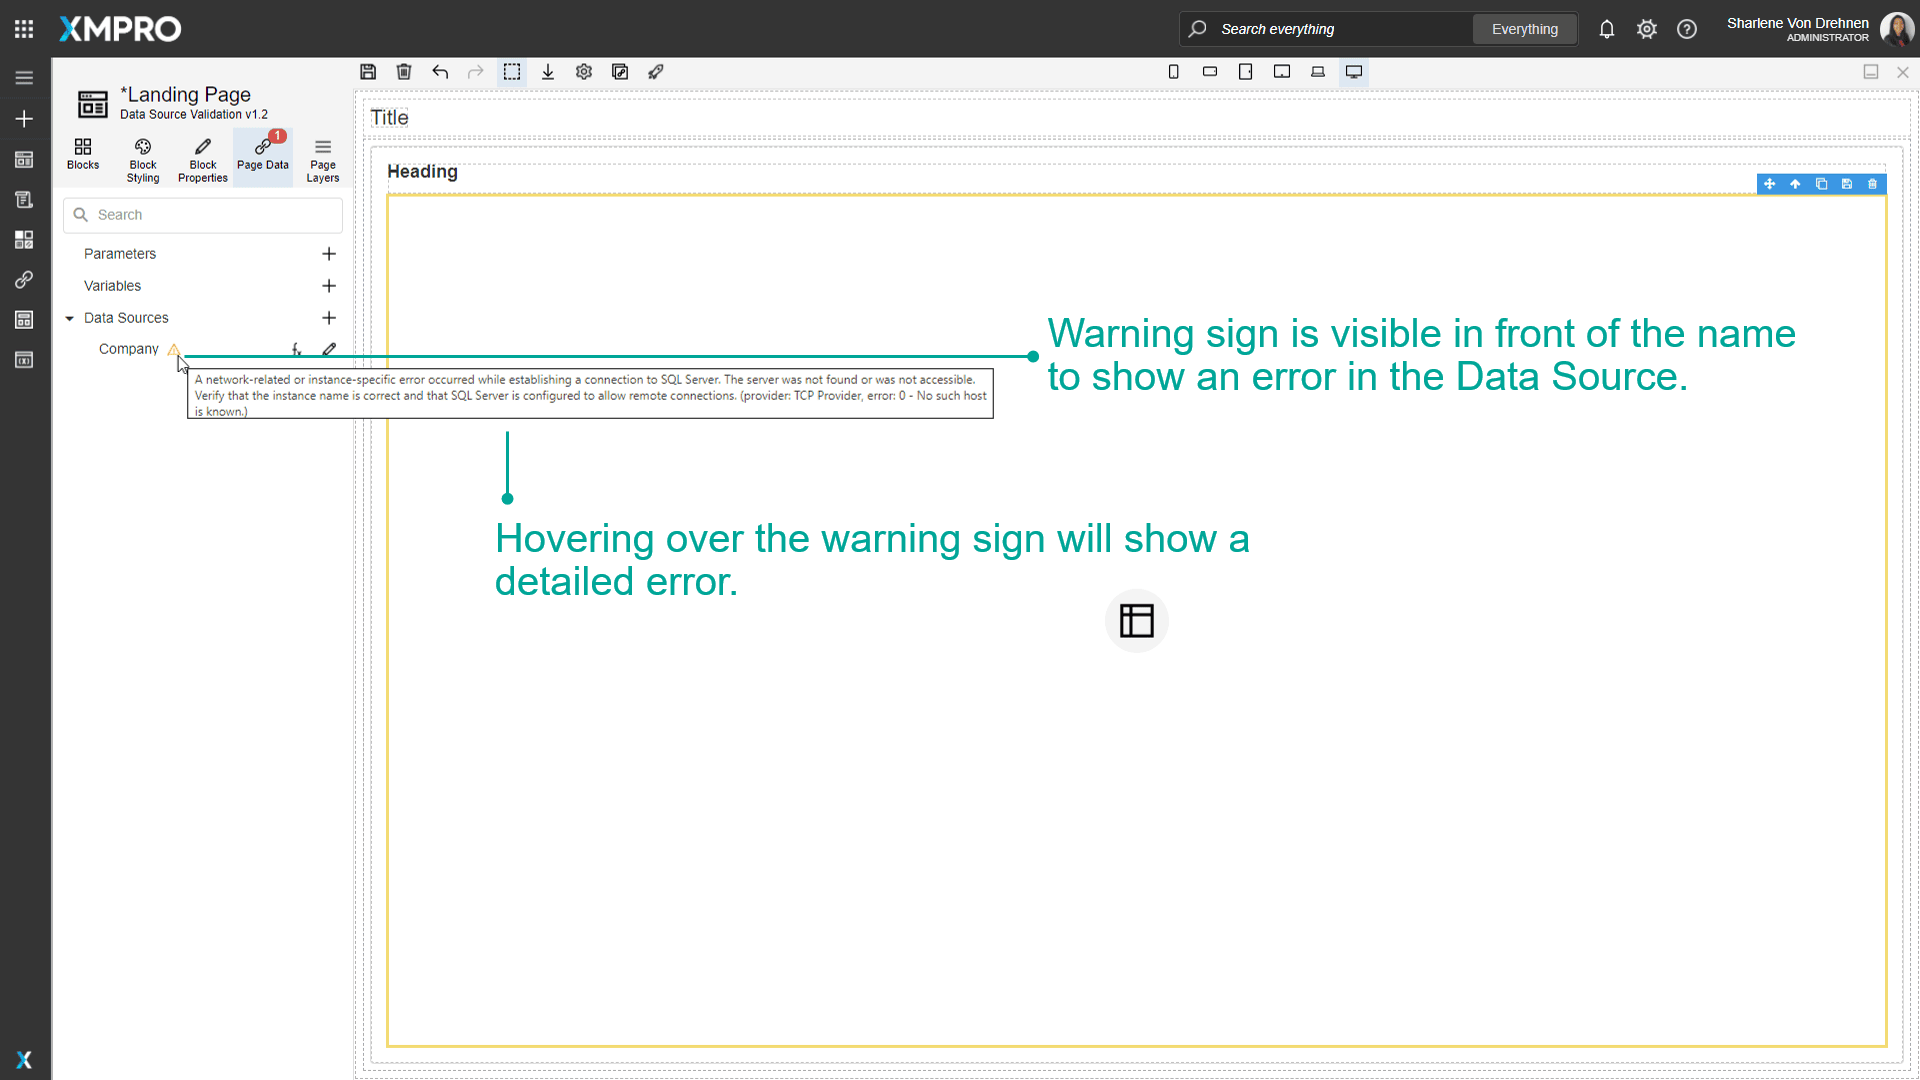Delete using the trash icon
This screenshot has width=1920, height=1080.
point(404,72)
